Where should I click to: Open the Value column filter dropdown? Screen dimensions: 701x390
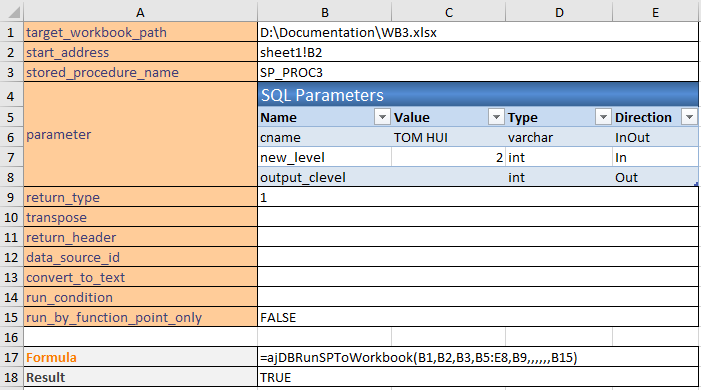(496, 117)
